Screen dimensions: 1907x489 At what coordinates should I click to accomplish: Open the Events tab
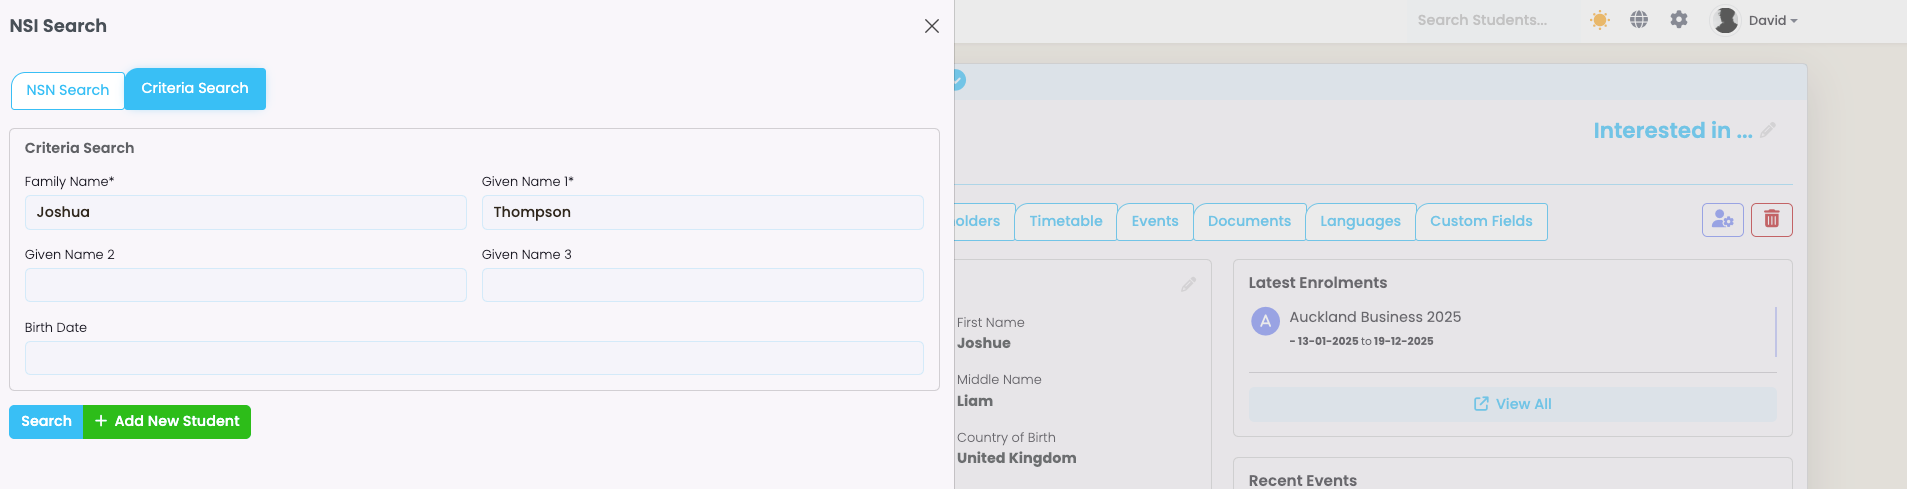[x=1155, y=222]
